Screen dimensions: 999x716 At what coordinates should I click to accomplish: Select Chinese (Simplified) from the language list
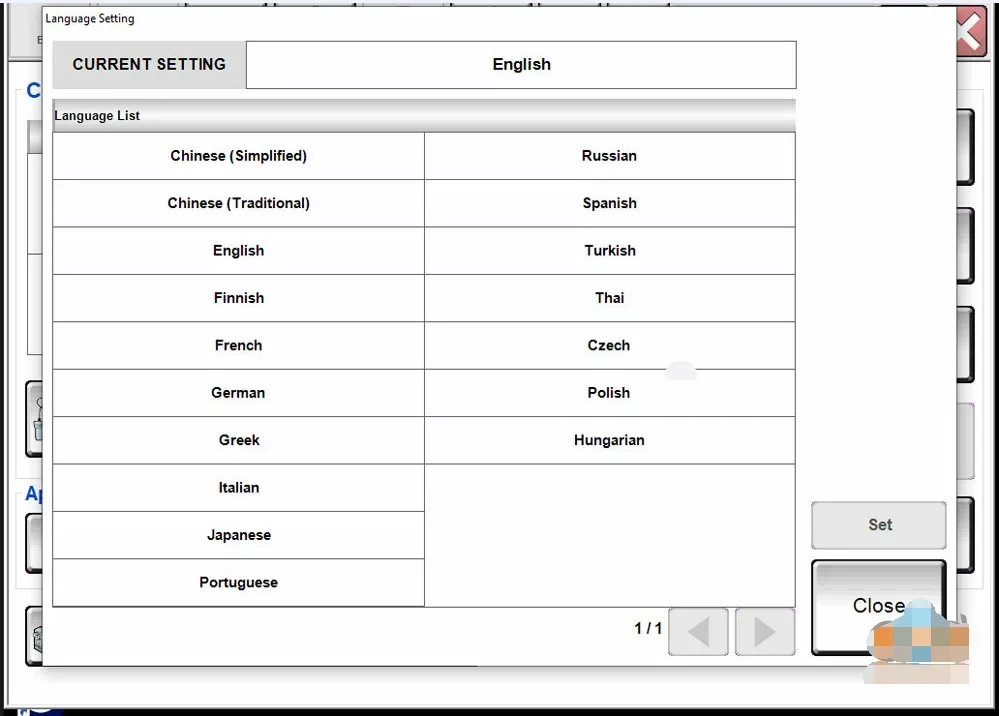click(238, 156)
